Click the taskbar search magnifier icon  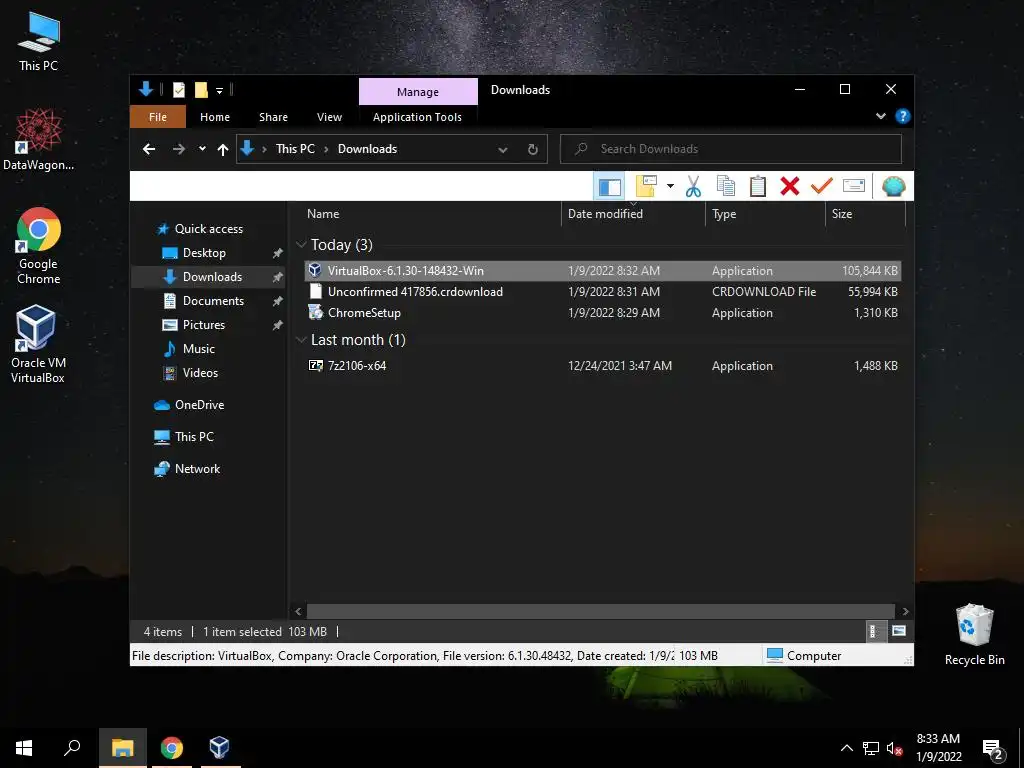72,748
